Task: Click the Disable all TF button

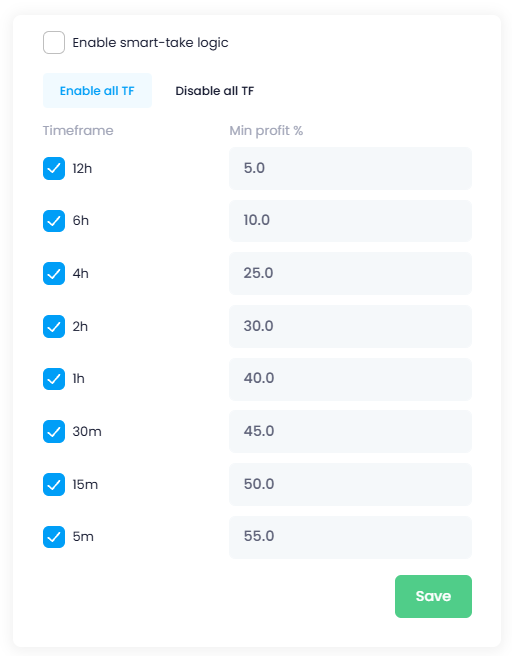Action: tap(215, 91)
